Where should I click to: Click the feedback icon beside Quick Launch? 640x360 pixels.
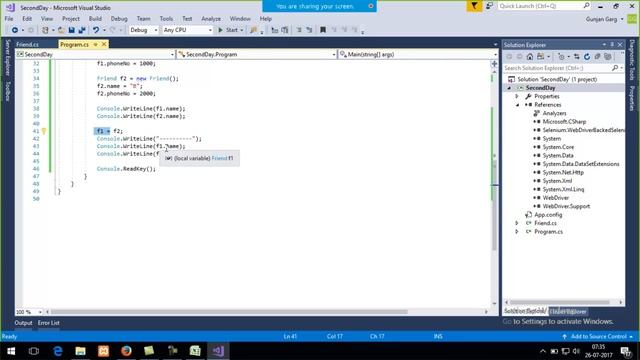pos(489,6)
